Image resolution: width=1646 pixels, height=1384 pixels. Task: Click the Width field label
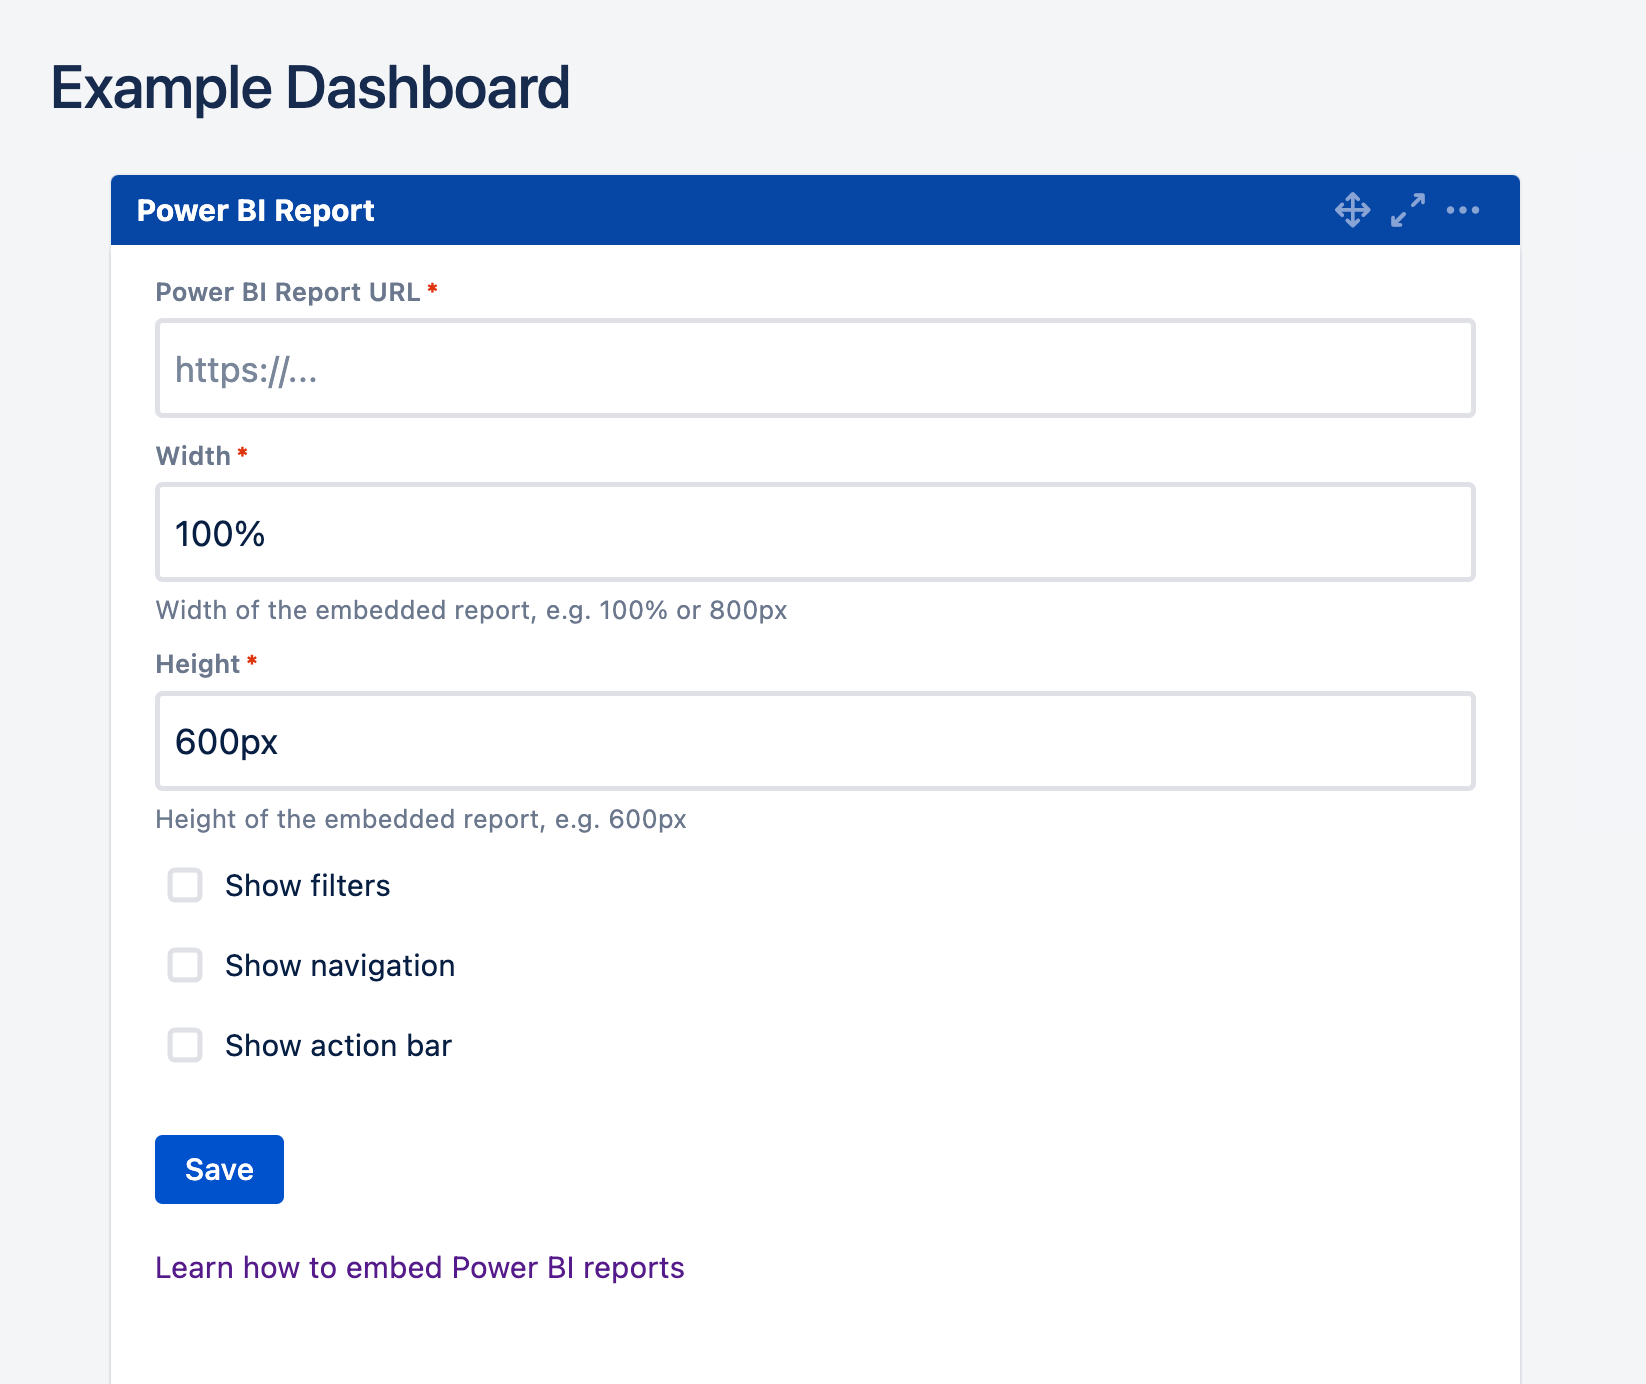(x=193, y=455)
